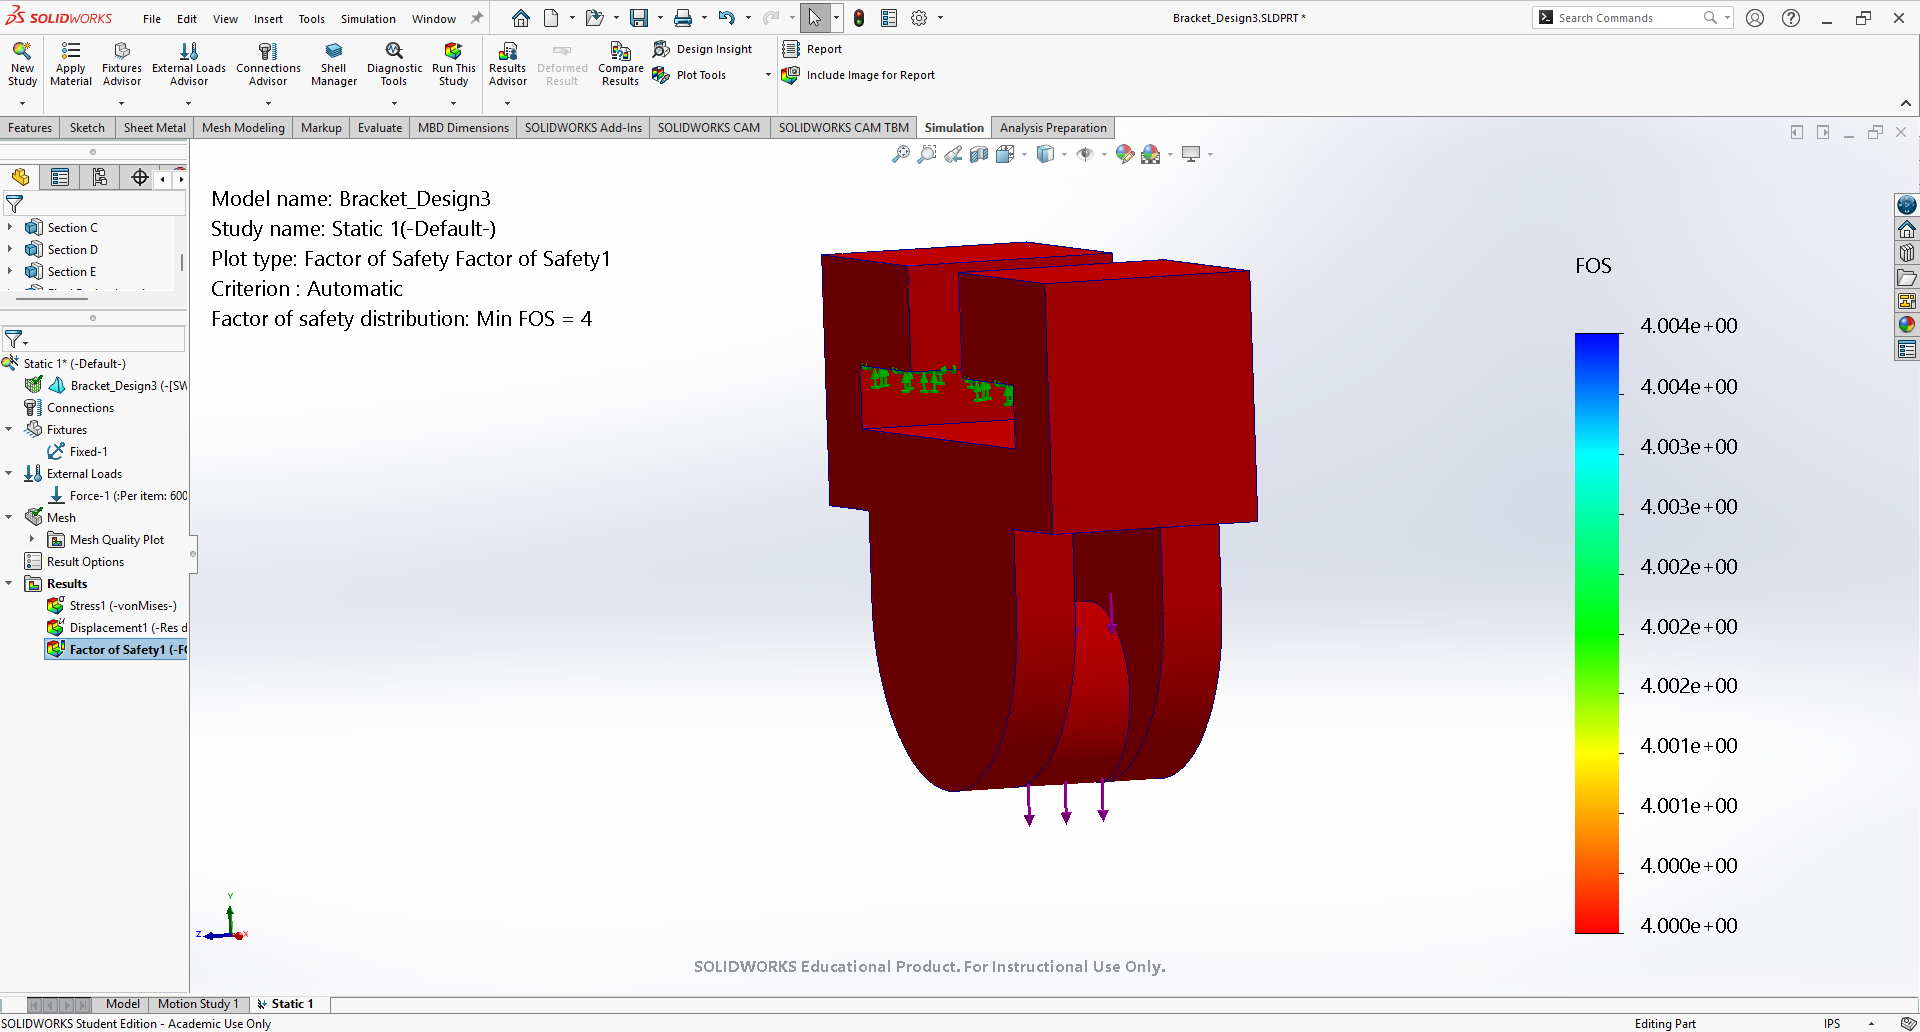Open Plot Tools dropdown arrow
This screenshot has height=1032, width=1920.
coord(768,75)
